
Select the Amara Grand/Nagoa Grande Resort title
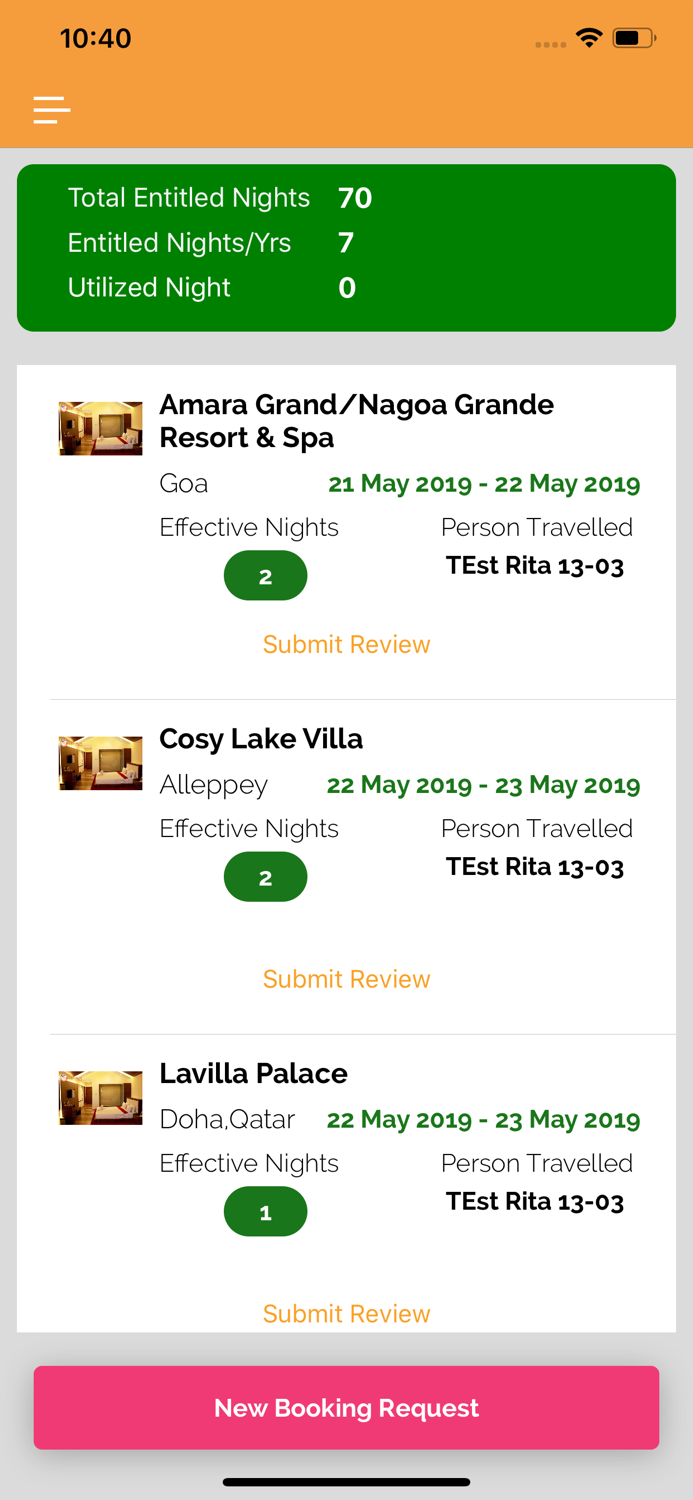356,421
